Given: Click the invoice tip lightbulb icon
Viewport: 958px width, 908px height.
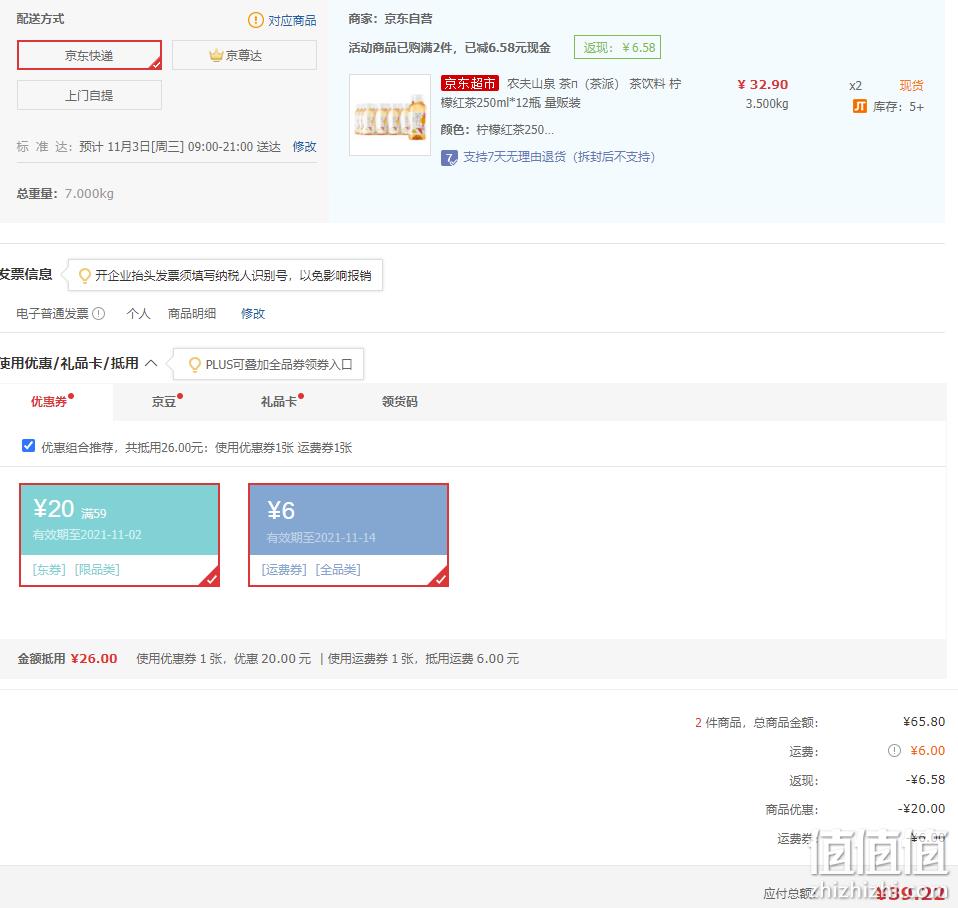Looking at the screenshot, I should click(85, 276).
